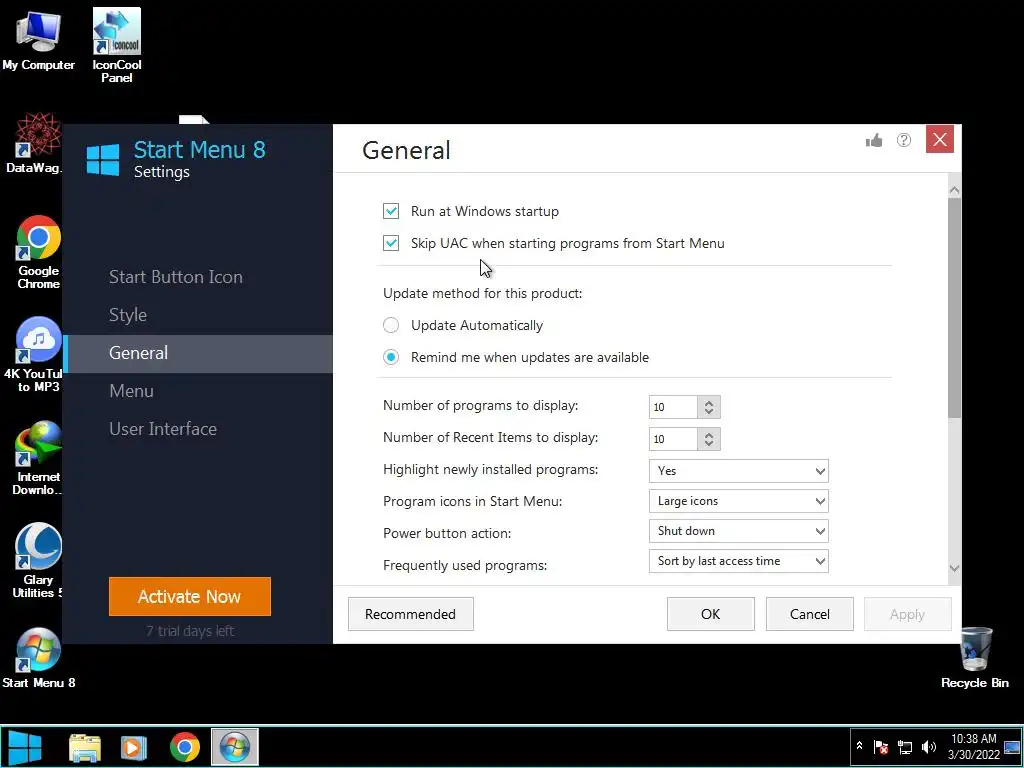
Task: Launch the media player taskbar icon
Action: coord(134,748)
